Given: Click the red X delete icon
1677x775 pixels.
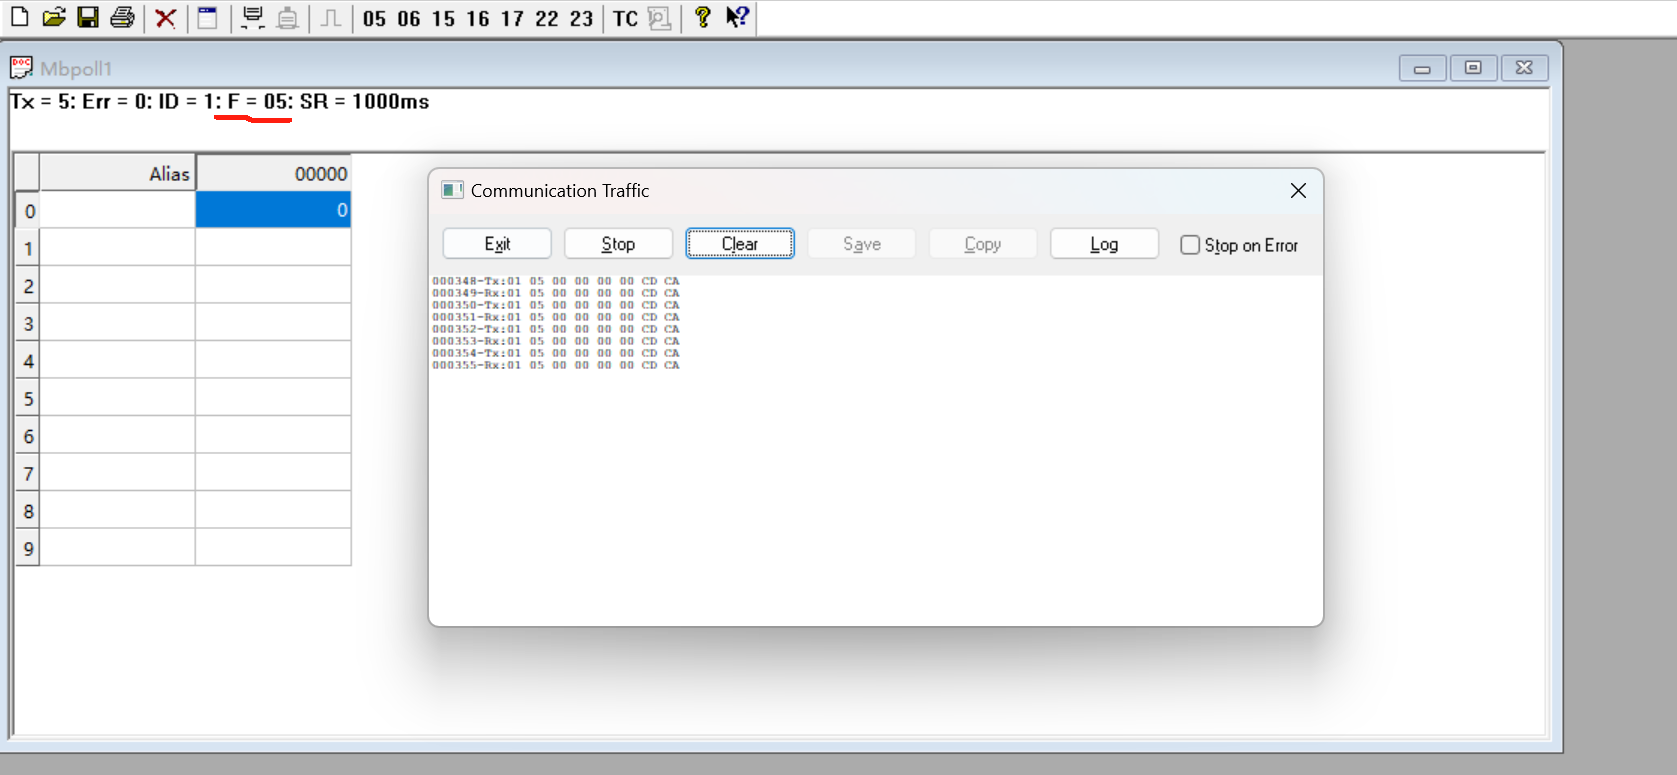Looking at the screenshot, I should coord(166,18).
